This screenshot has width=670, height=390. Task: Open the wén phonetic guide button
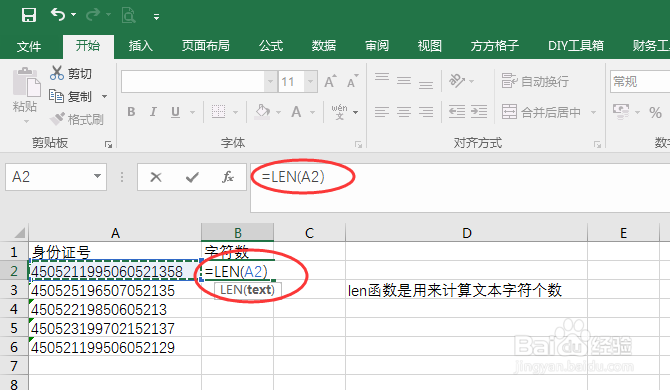(340, 112)
